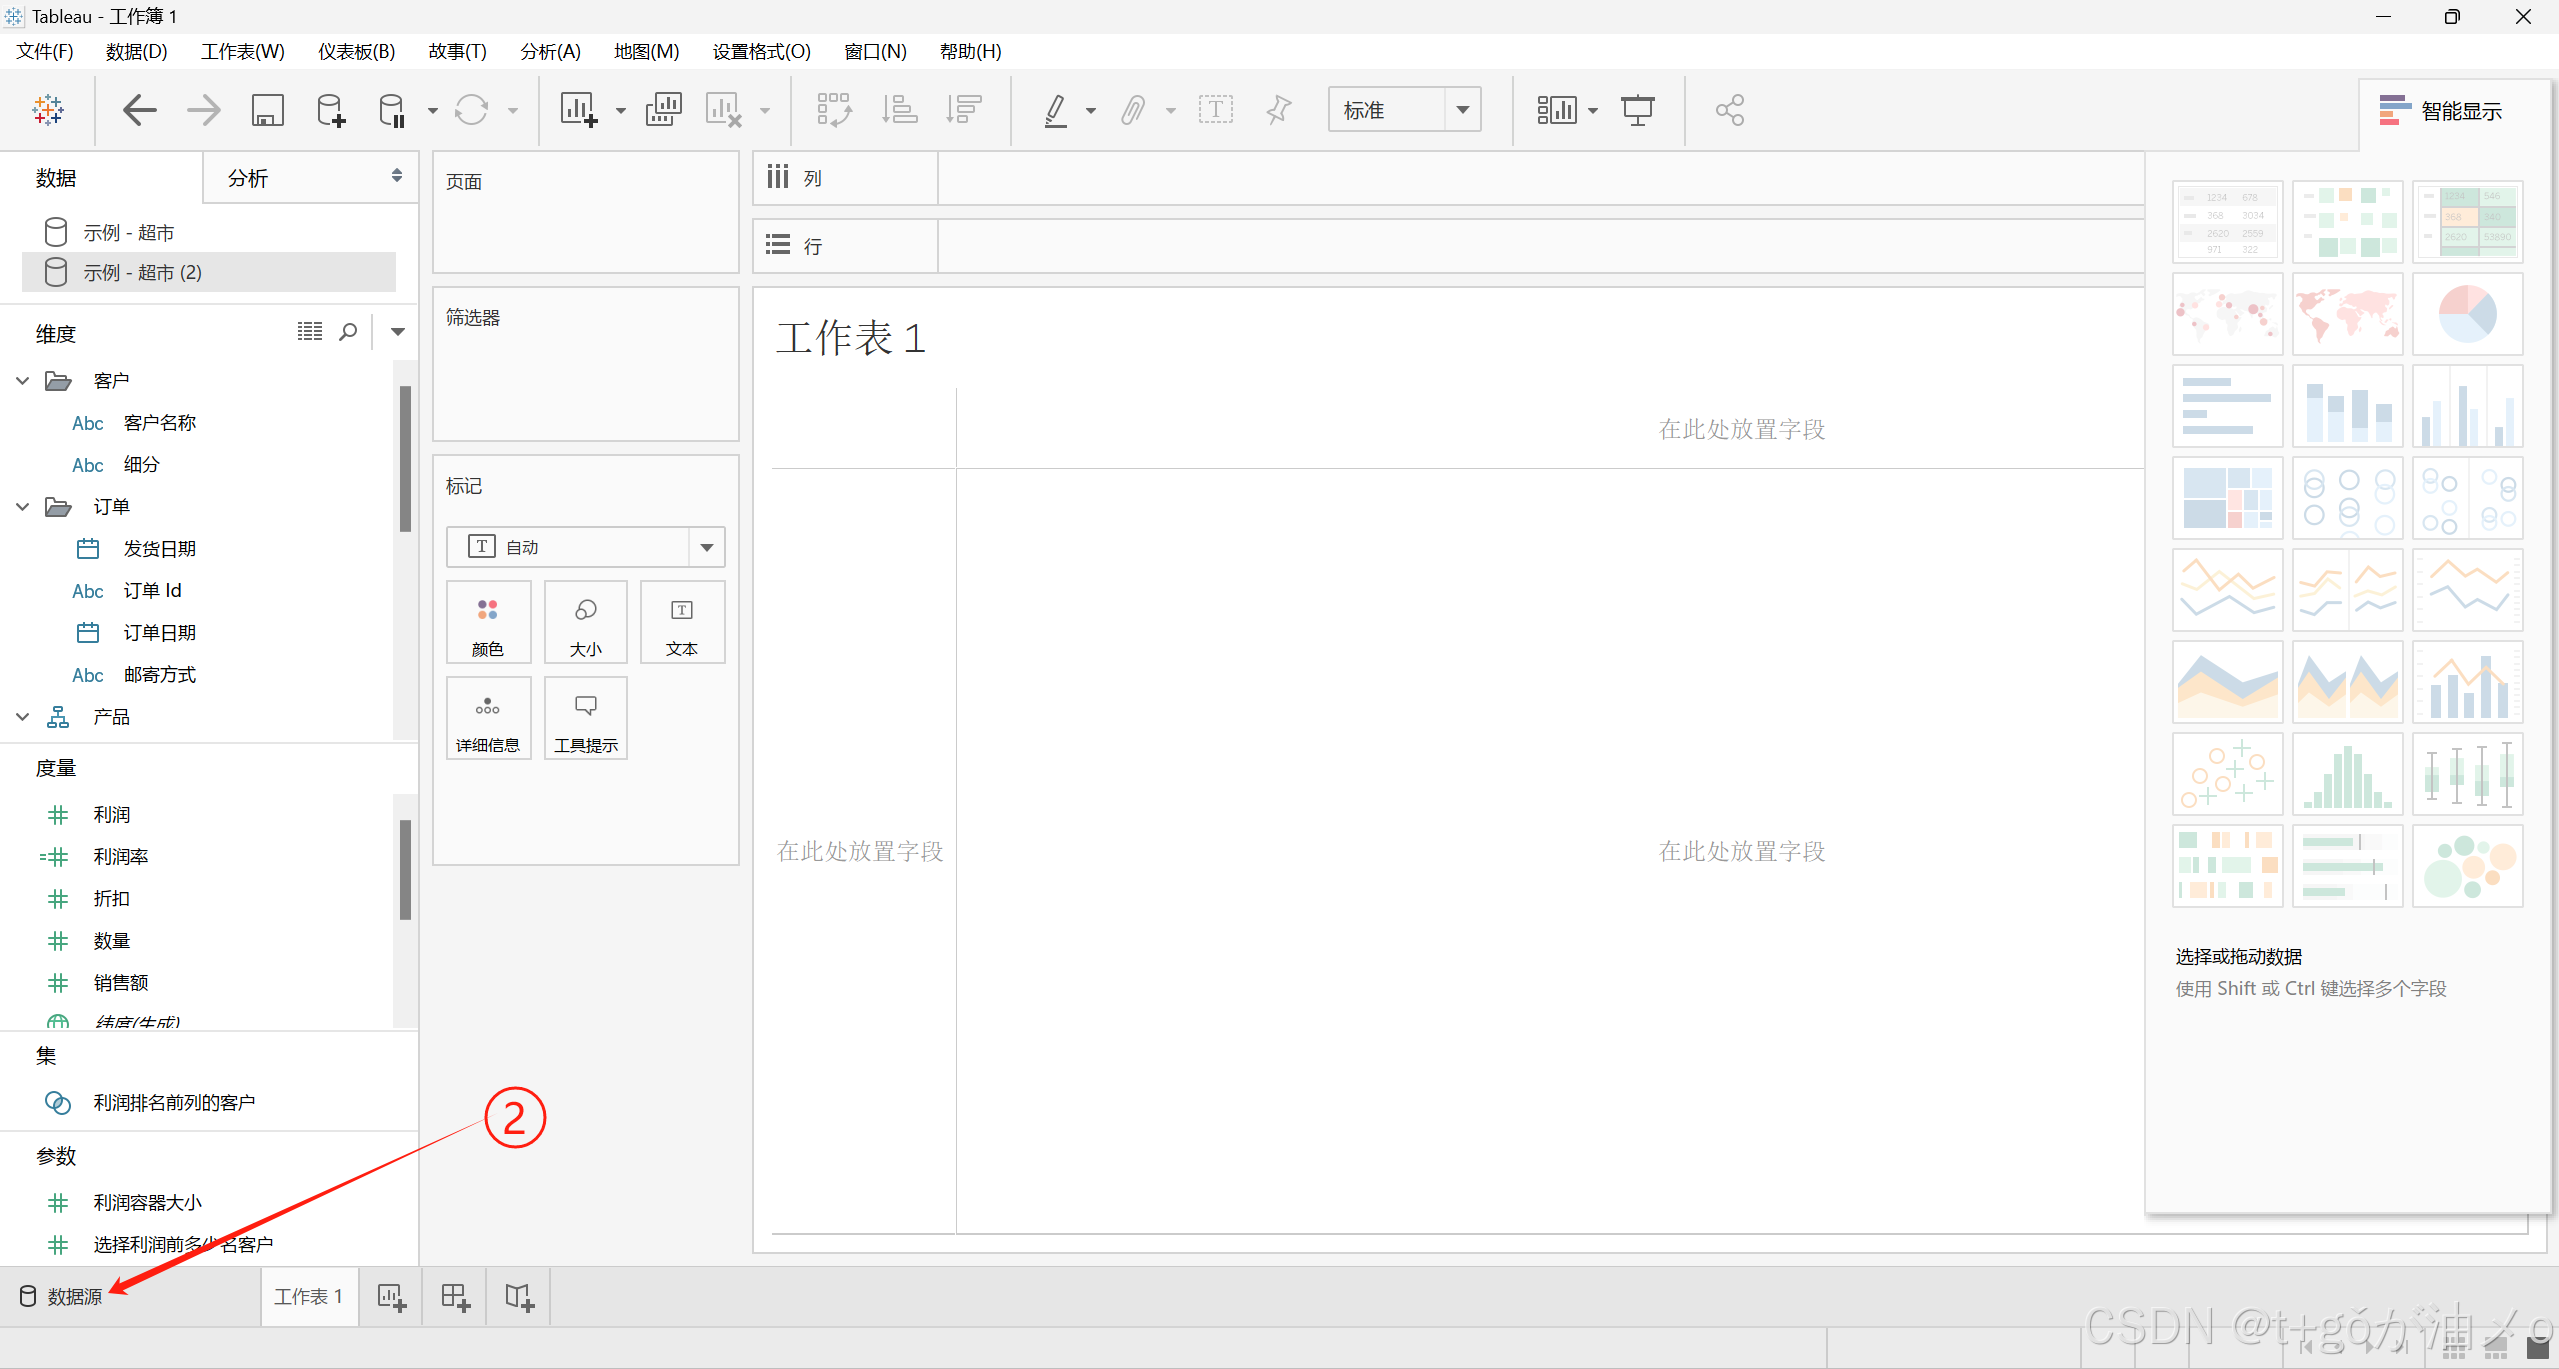Click the 颜色 marks button
The height and width of the screenshot is (1369, 2559).
(487, 623)
